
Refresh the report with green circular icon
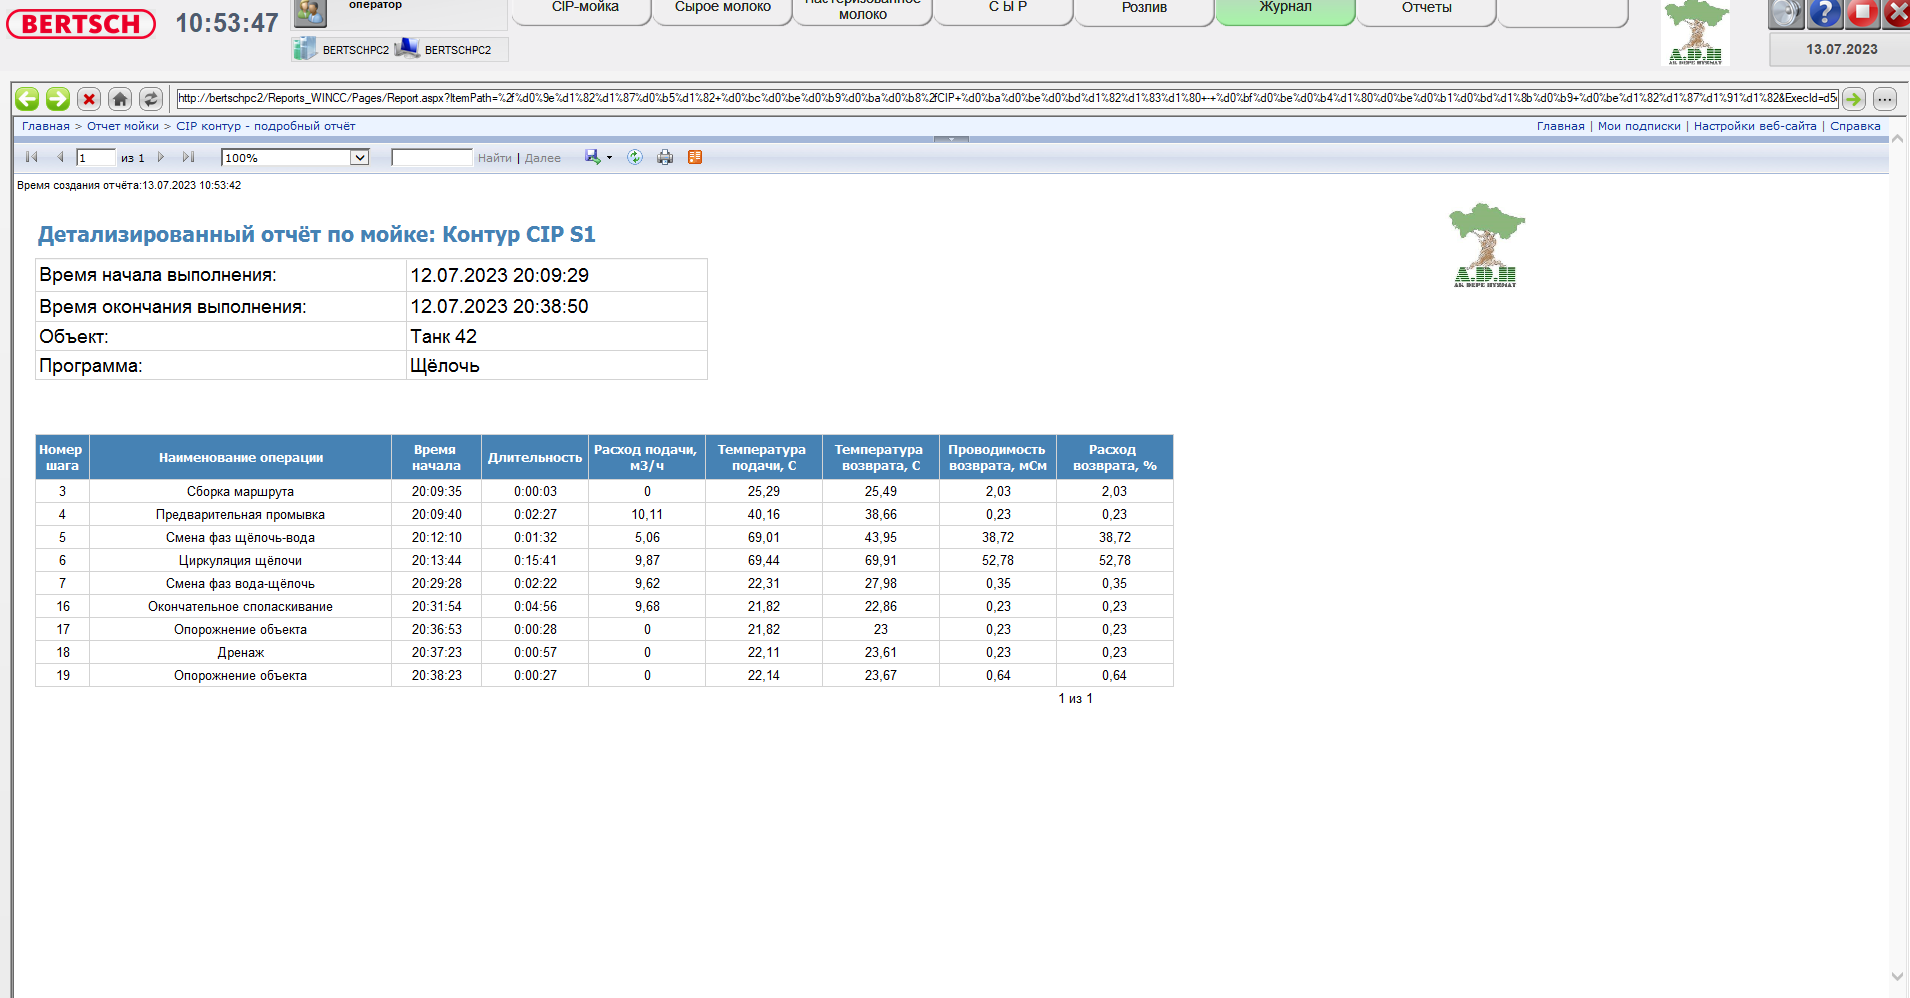635,158
